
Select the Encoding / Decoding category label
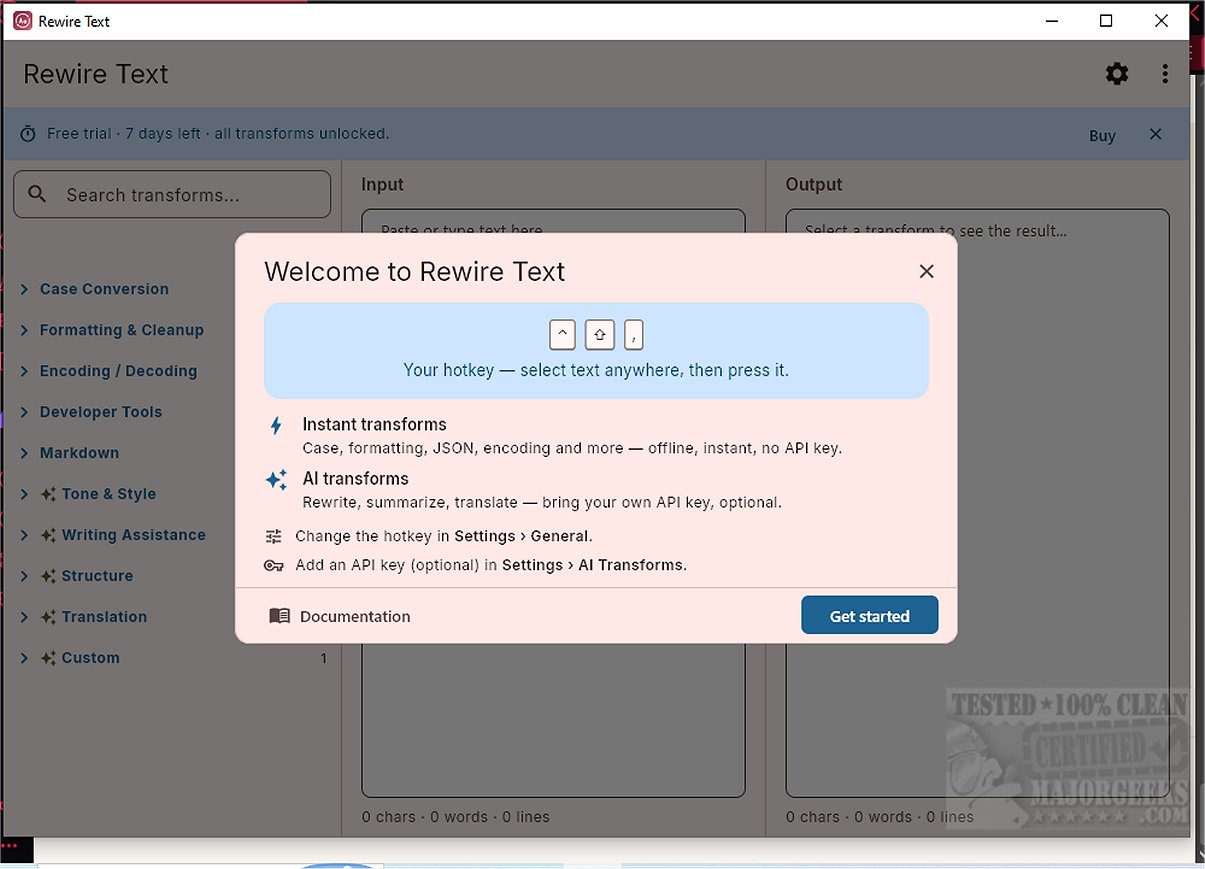[x=118, y=371]
